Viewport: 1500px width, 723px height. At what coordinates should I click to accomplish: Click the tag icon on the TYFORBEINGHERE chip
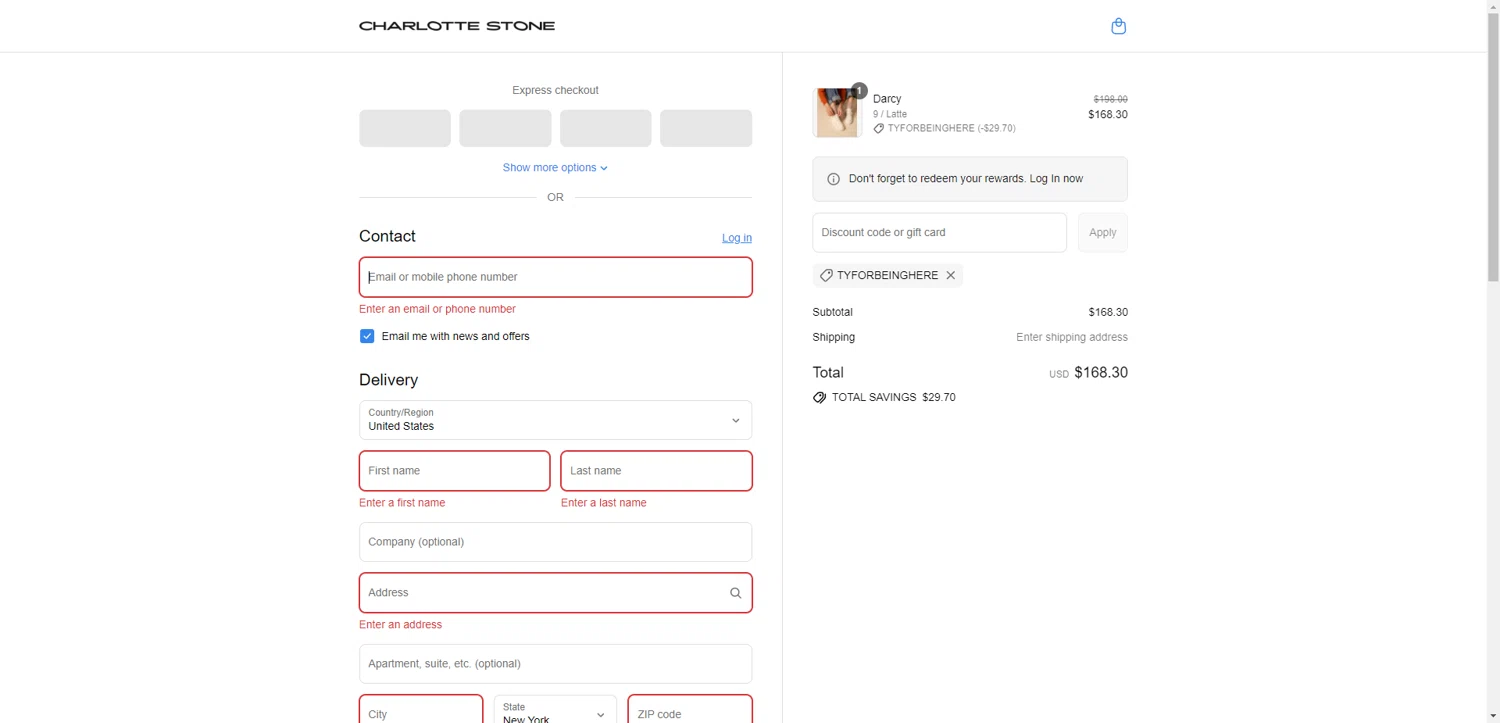point(826,275)
